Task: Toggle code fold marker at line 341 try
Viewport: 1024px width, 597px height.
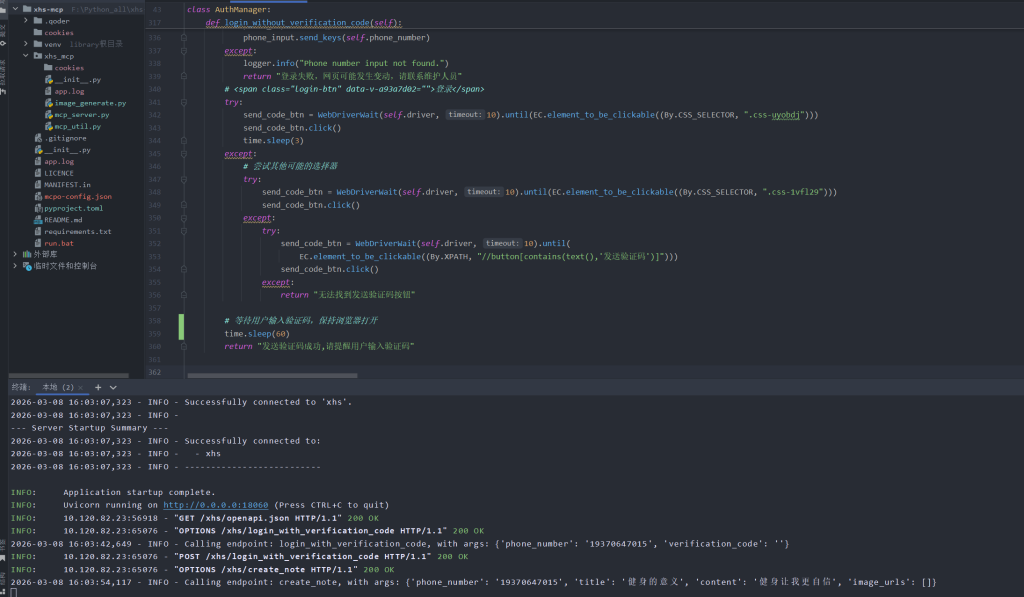Action: click(184, 102)
